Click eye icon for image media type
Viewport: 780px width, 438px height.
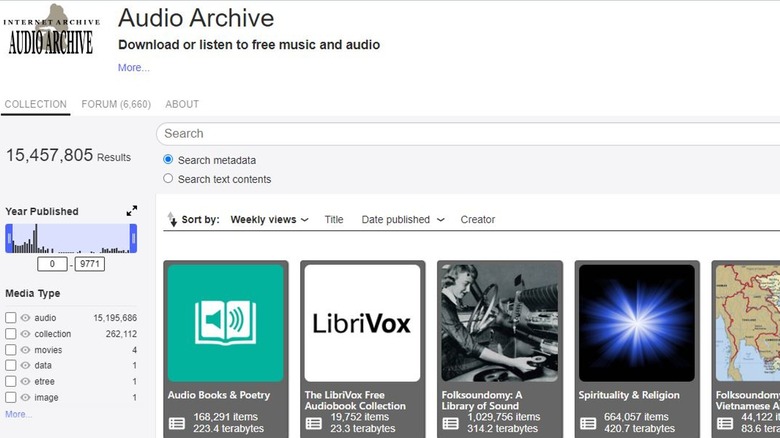[x=25, y=397]
